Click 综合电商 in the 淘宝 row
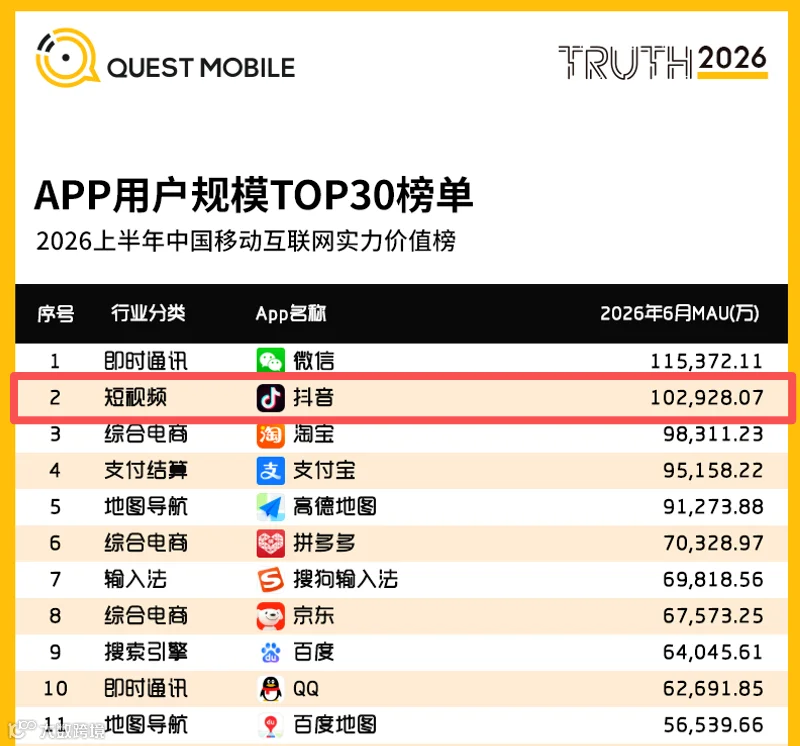Image resolution: width=800 pixels, height=746 pixels. click(146, 434)
